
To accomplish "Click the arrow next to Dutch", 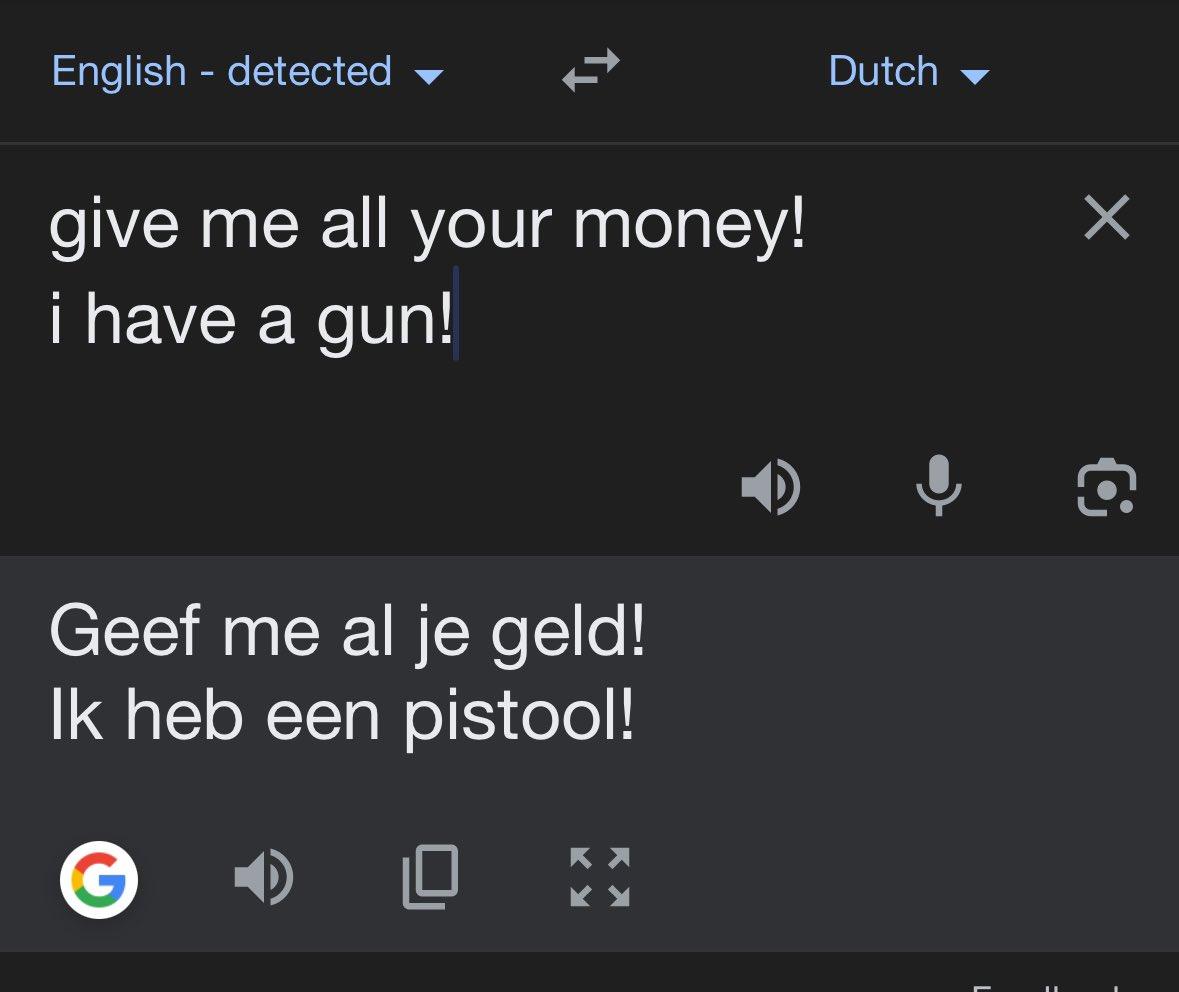I will pyautogui.click(x=973, y=76).
